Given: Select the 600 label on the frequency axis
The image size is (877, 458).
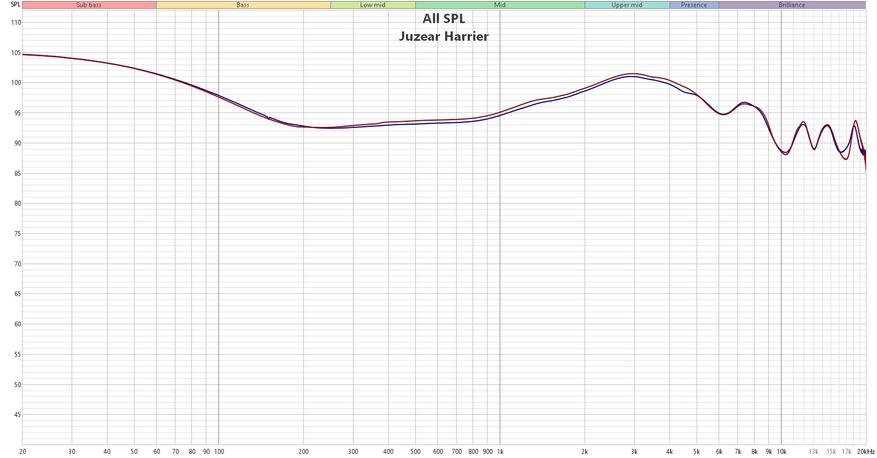Looking at the screenshot, I should 438,451.
